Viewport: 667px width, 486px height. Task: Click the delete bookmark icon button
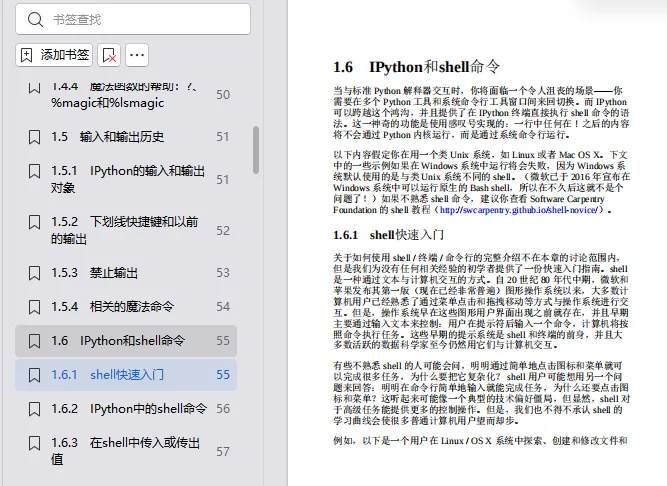[109, 55]
